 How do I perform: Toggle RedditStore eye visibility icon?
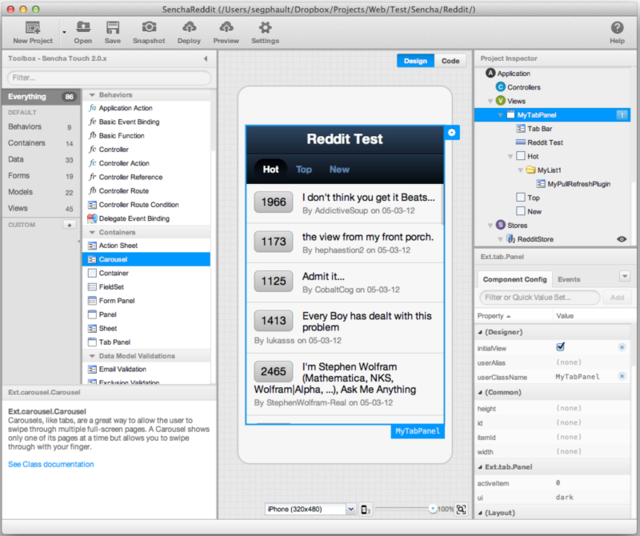pyautogui.click(x=622, y=239)
